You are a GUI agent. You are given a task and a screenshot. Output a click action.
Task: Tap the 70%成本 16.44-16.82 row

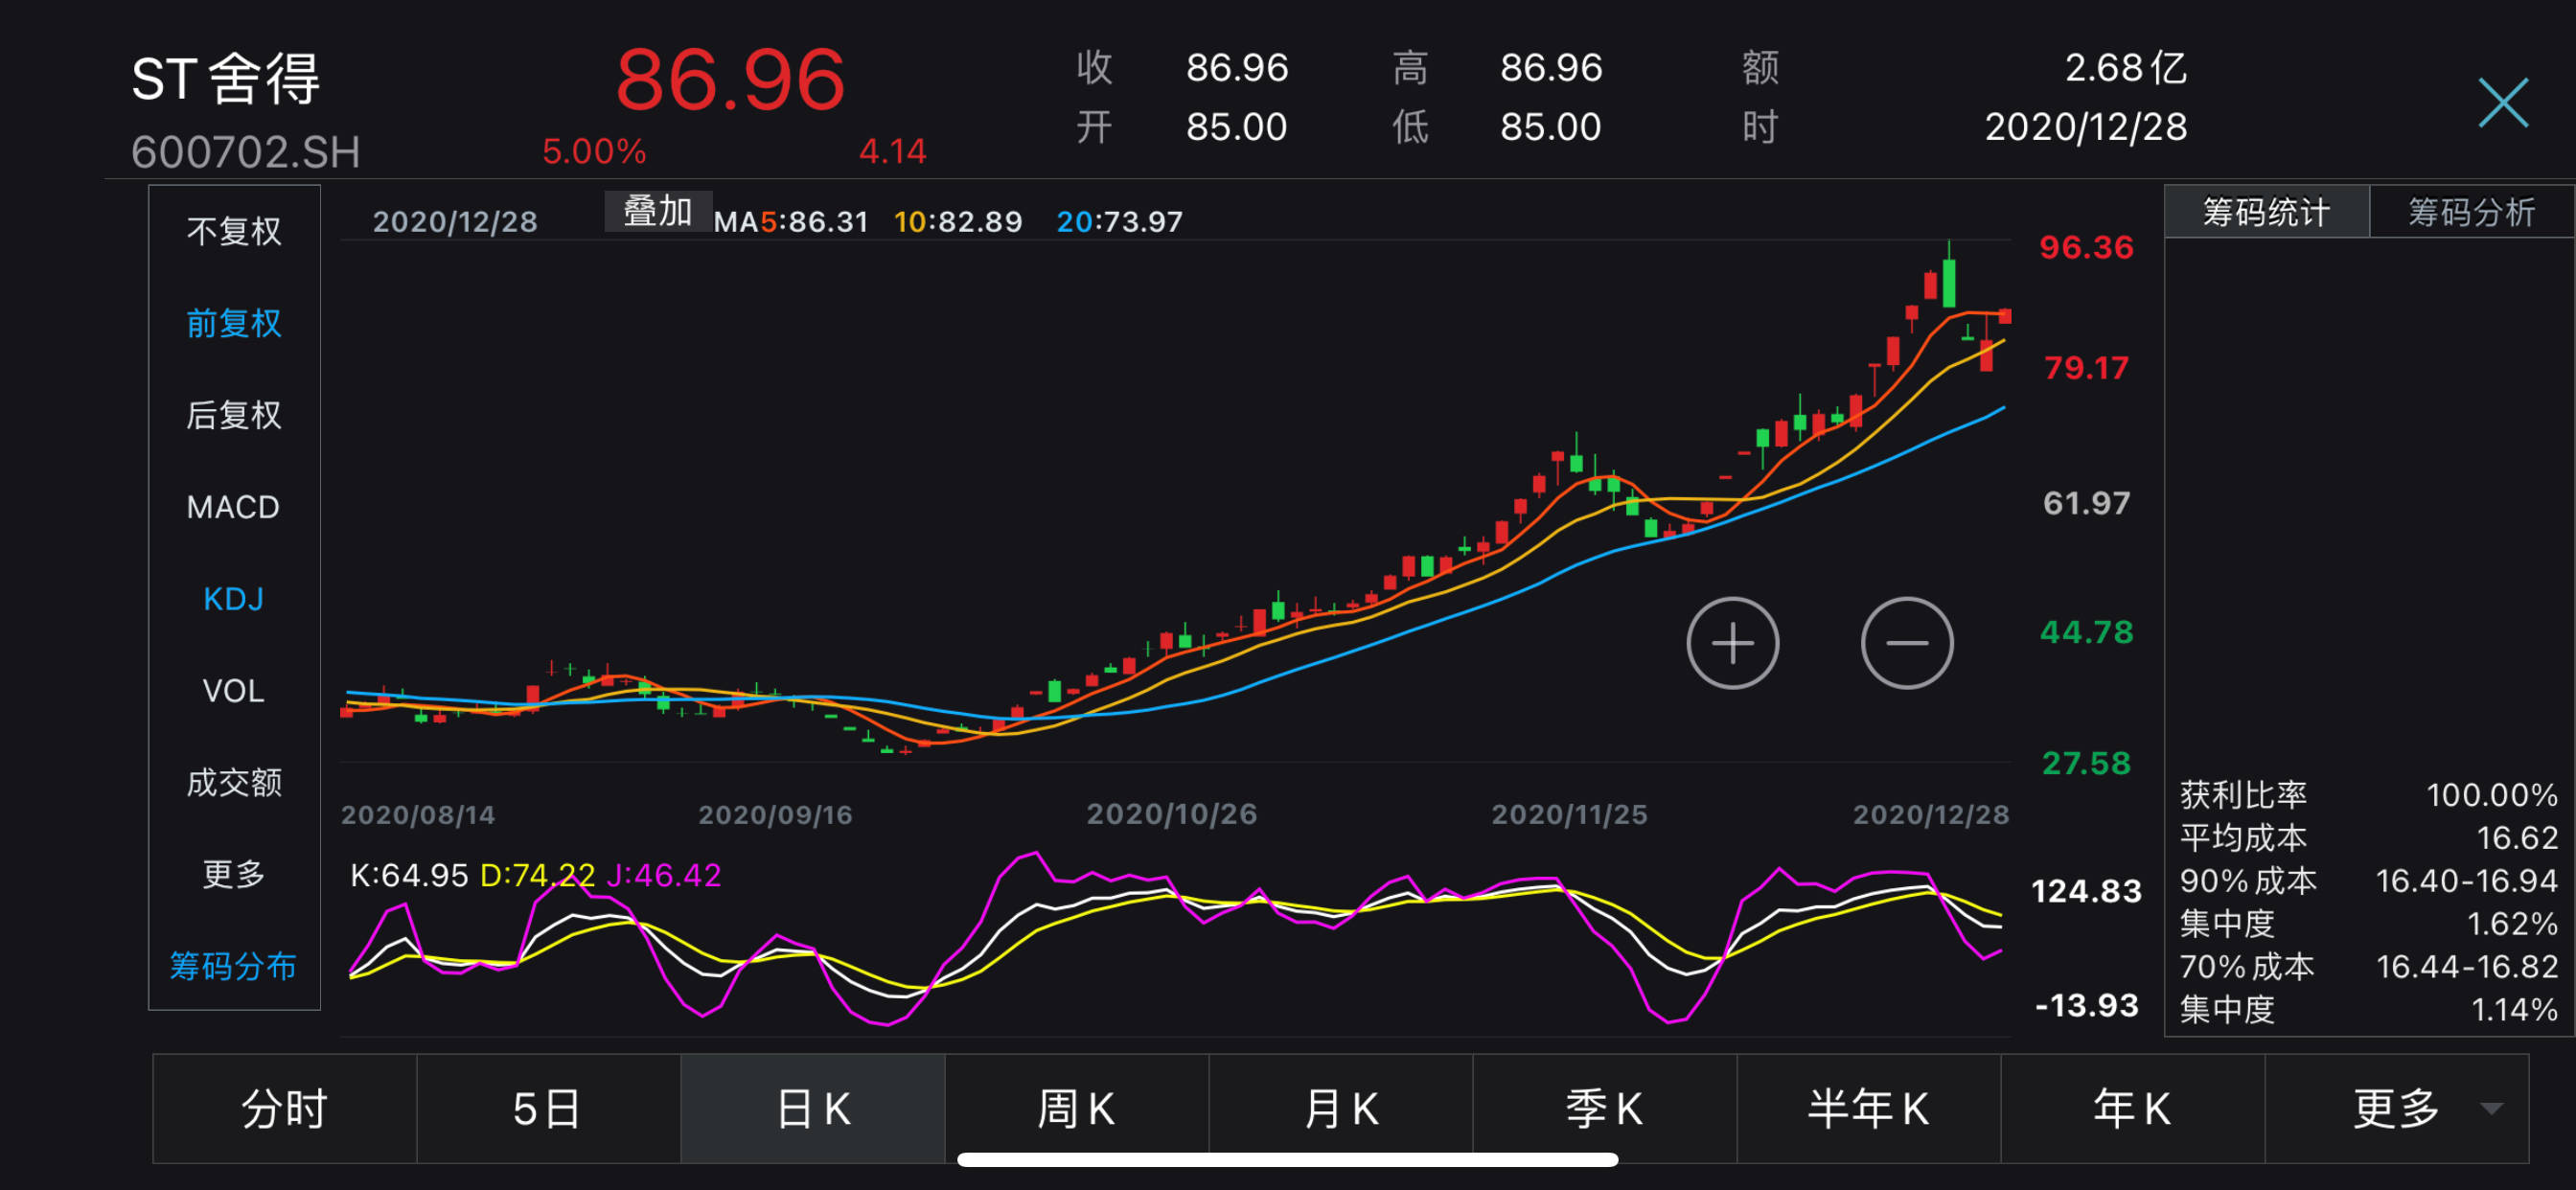pyautogui.click(x=2368, y=967)
